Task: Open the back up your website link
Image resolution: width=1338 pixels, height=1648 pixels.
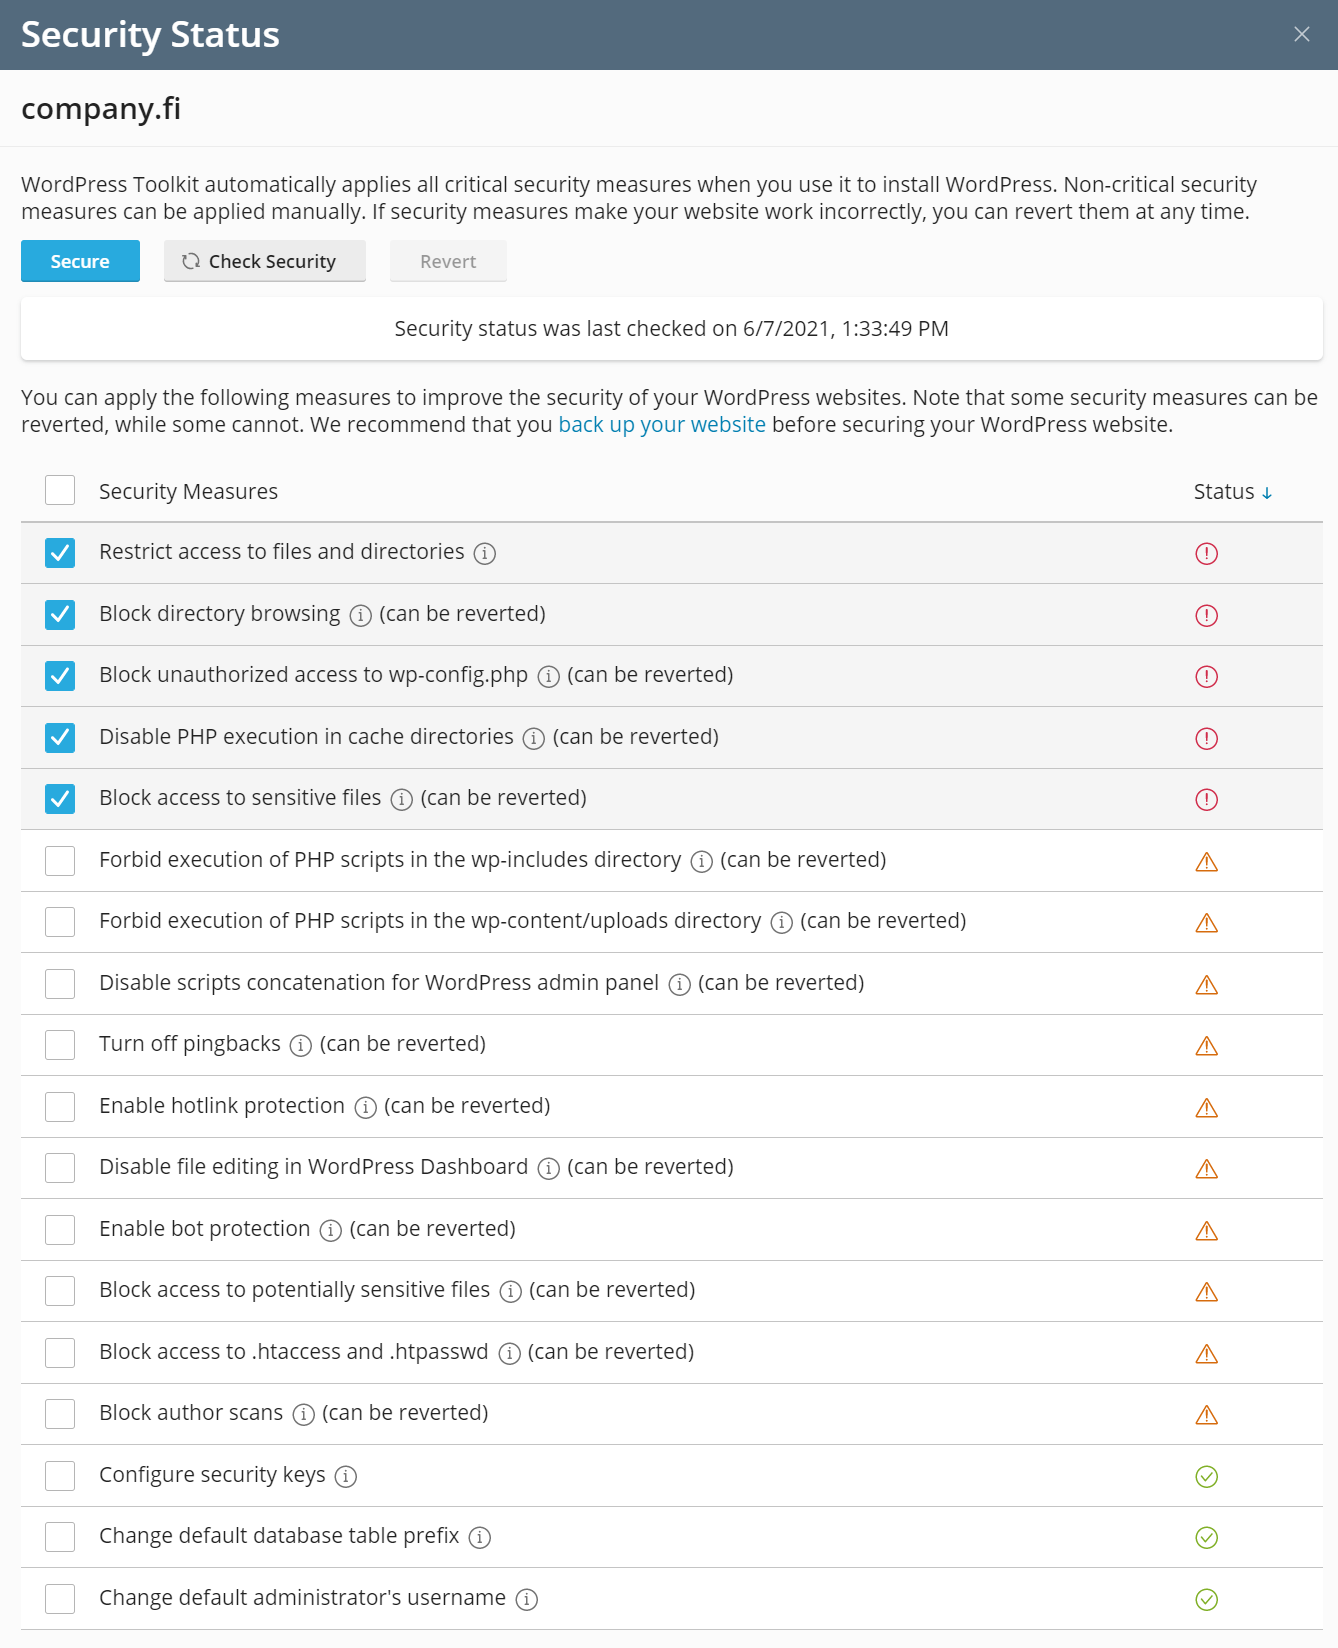Action: point(662,425)
